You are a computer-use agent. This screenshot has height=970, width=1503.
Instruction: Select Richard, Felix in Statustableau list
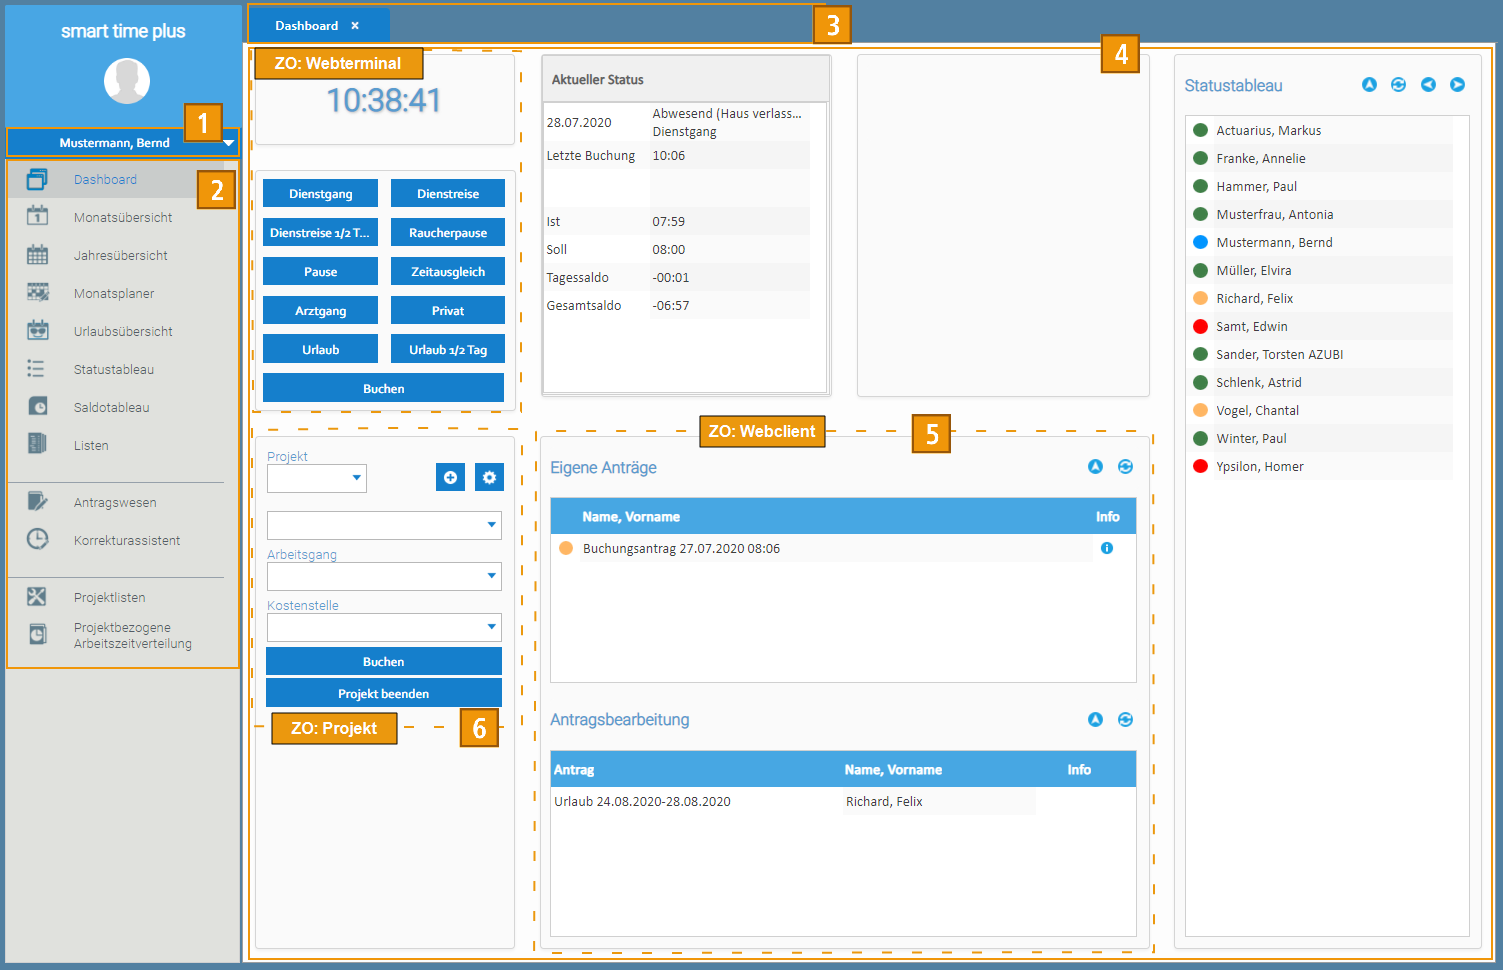click(1254, 299)
